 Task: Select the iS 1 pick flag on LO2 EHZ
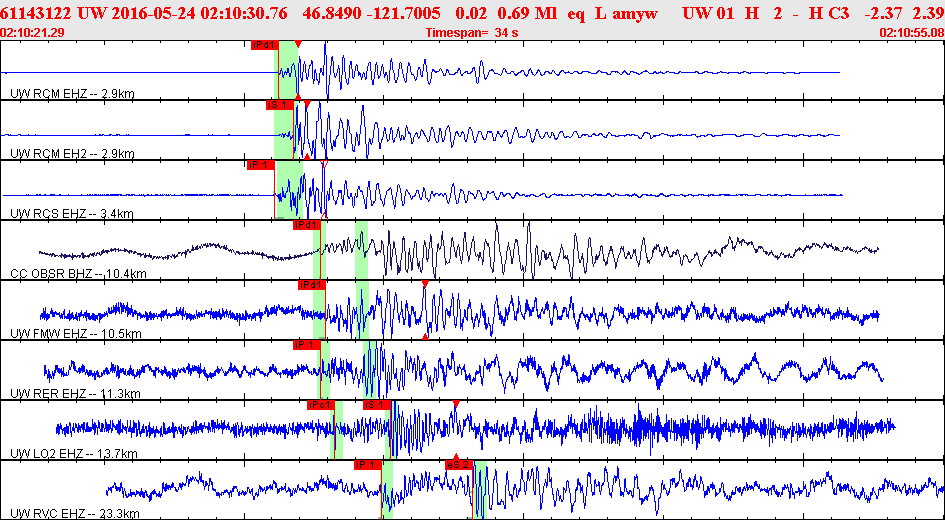(377, 405)
